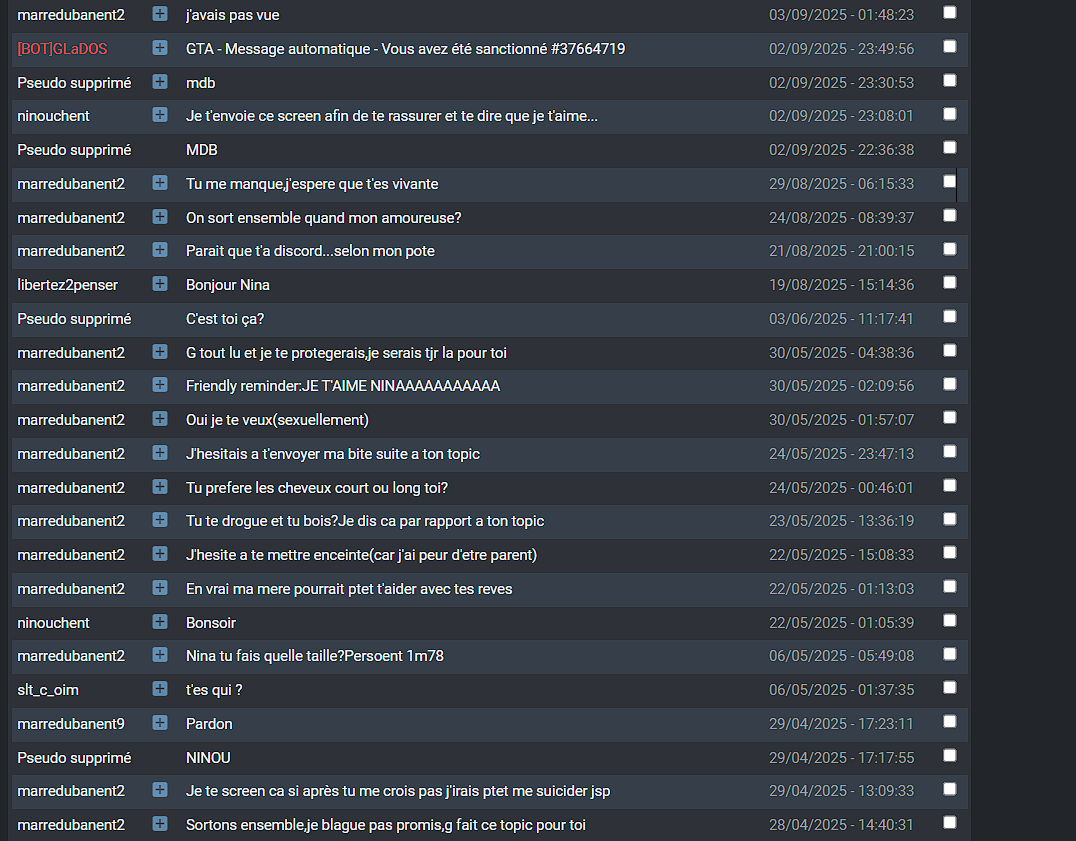The width and height of the screenshot is (1076, 841).
Task: Click plus icon beside [BOT]GLaDOS sender
Action: 160,47
